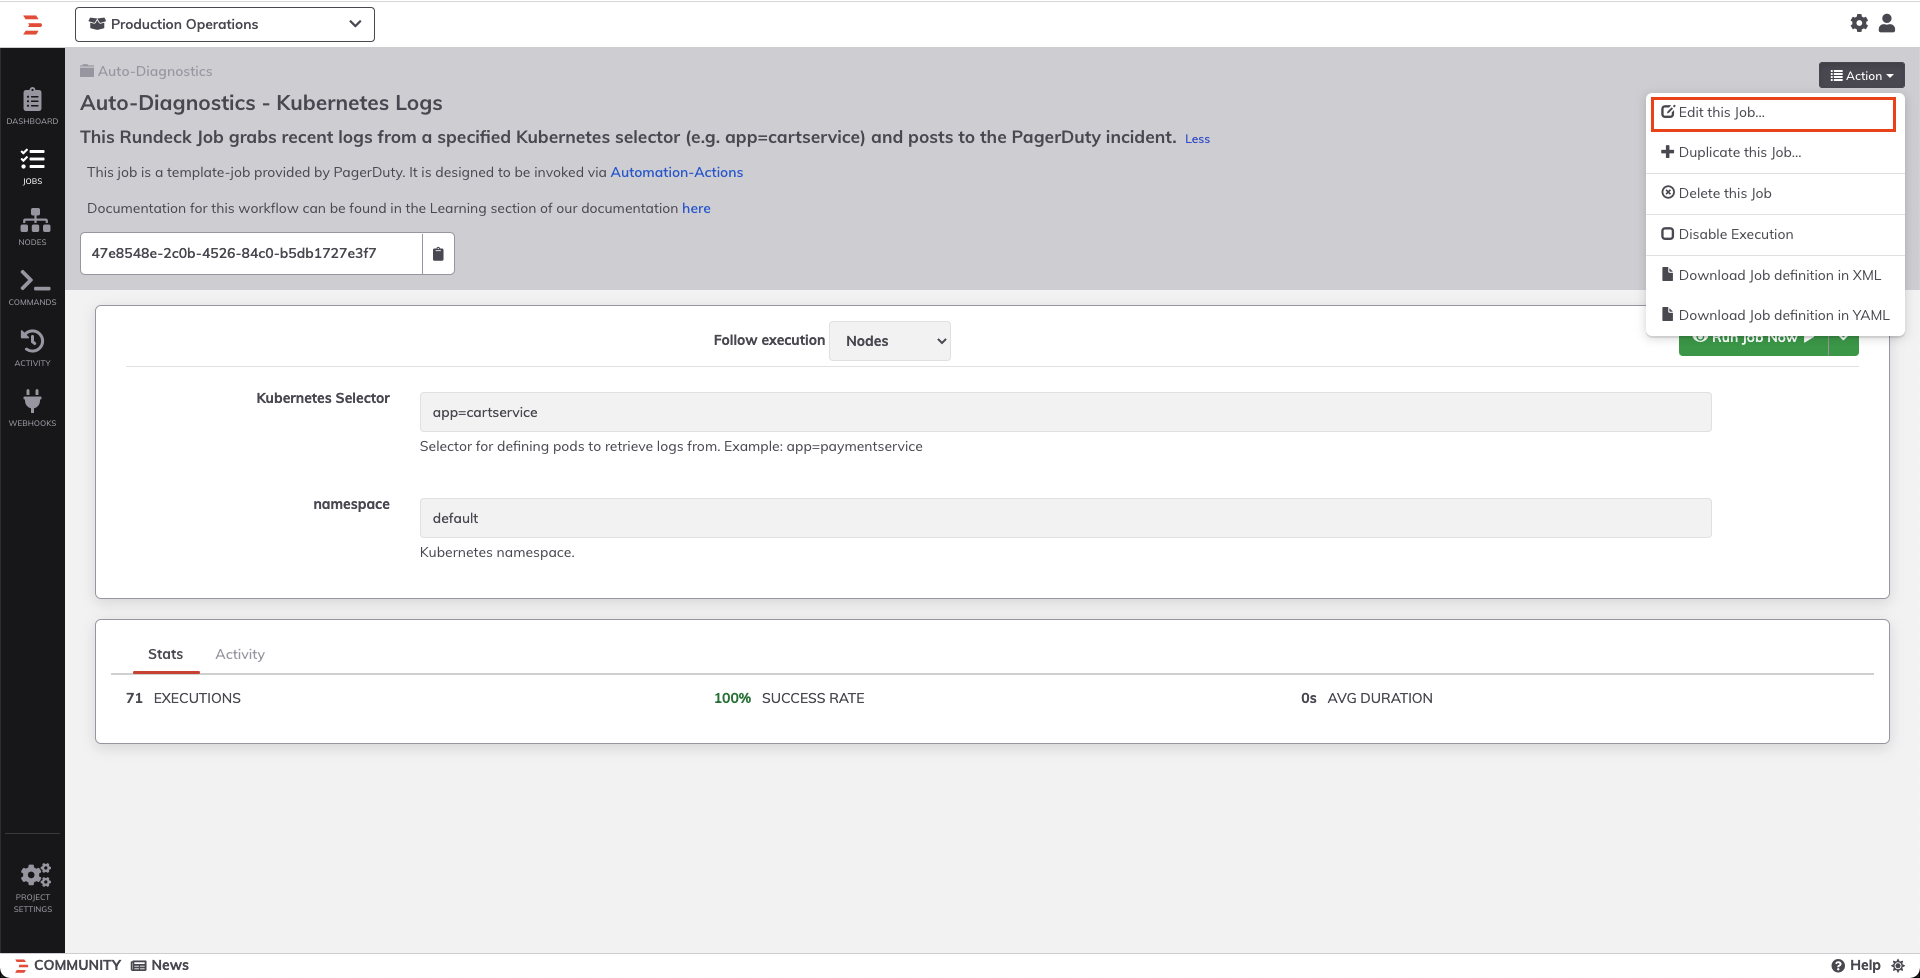Click the system settings gear icon
This screenshot has width=1920, height=978.
tap(1859, 23)
